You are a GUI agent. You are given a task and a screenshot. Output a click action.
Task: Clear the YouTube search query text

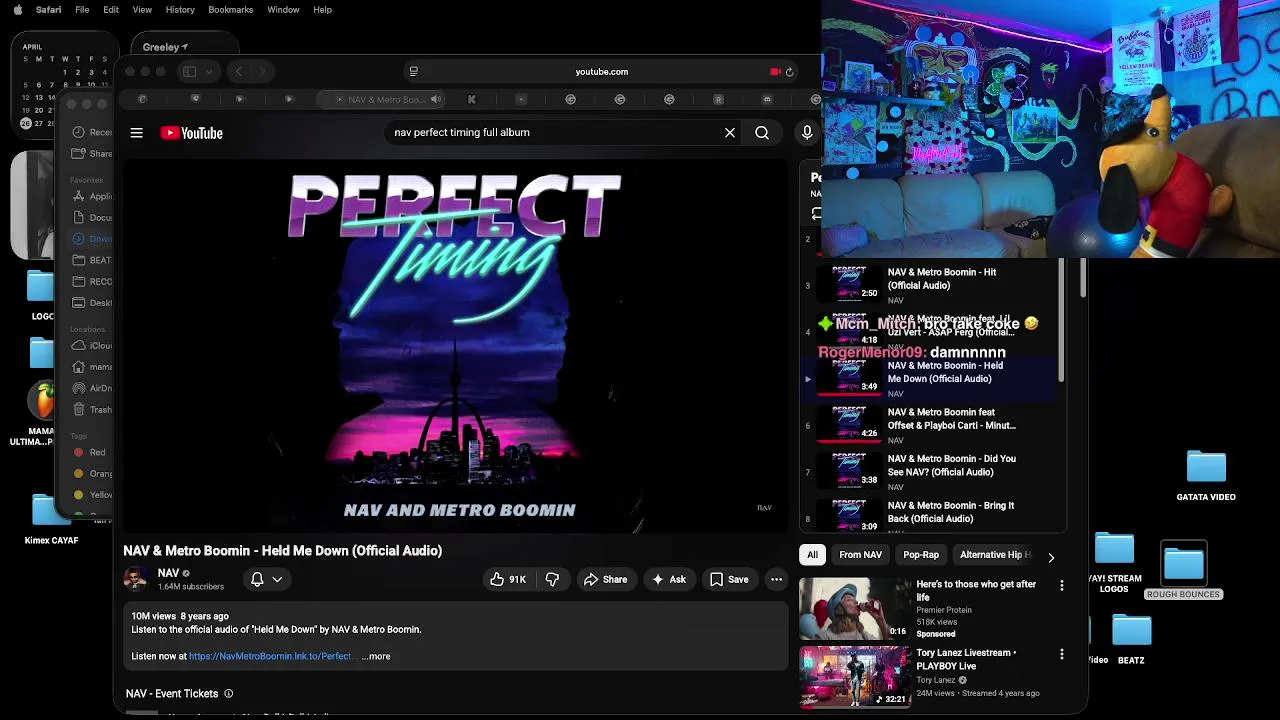pos(730,132)
